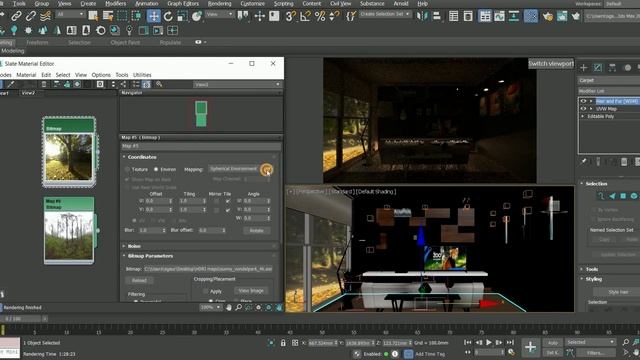Image resolution: width=640 pixels, height=360 pixels.
Task: Click the Select and Place icon
Action: [x=197, y=16]
